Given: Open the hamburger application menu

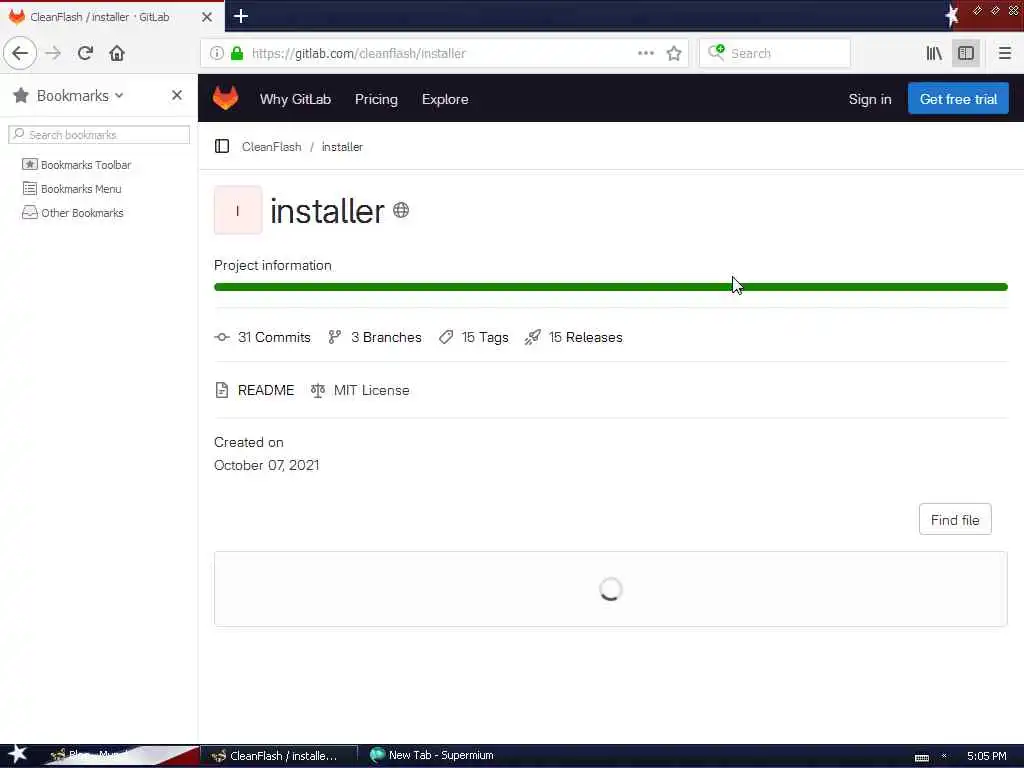Looking at the screenshot, I should click(x=1004, y=53).
